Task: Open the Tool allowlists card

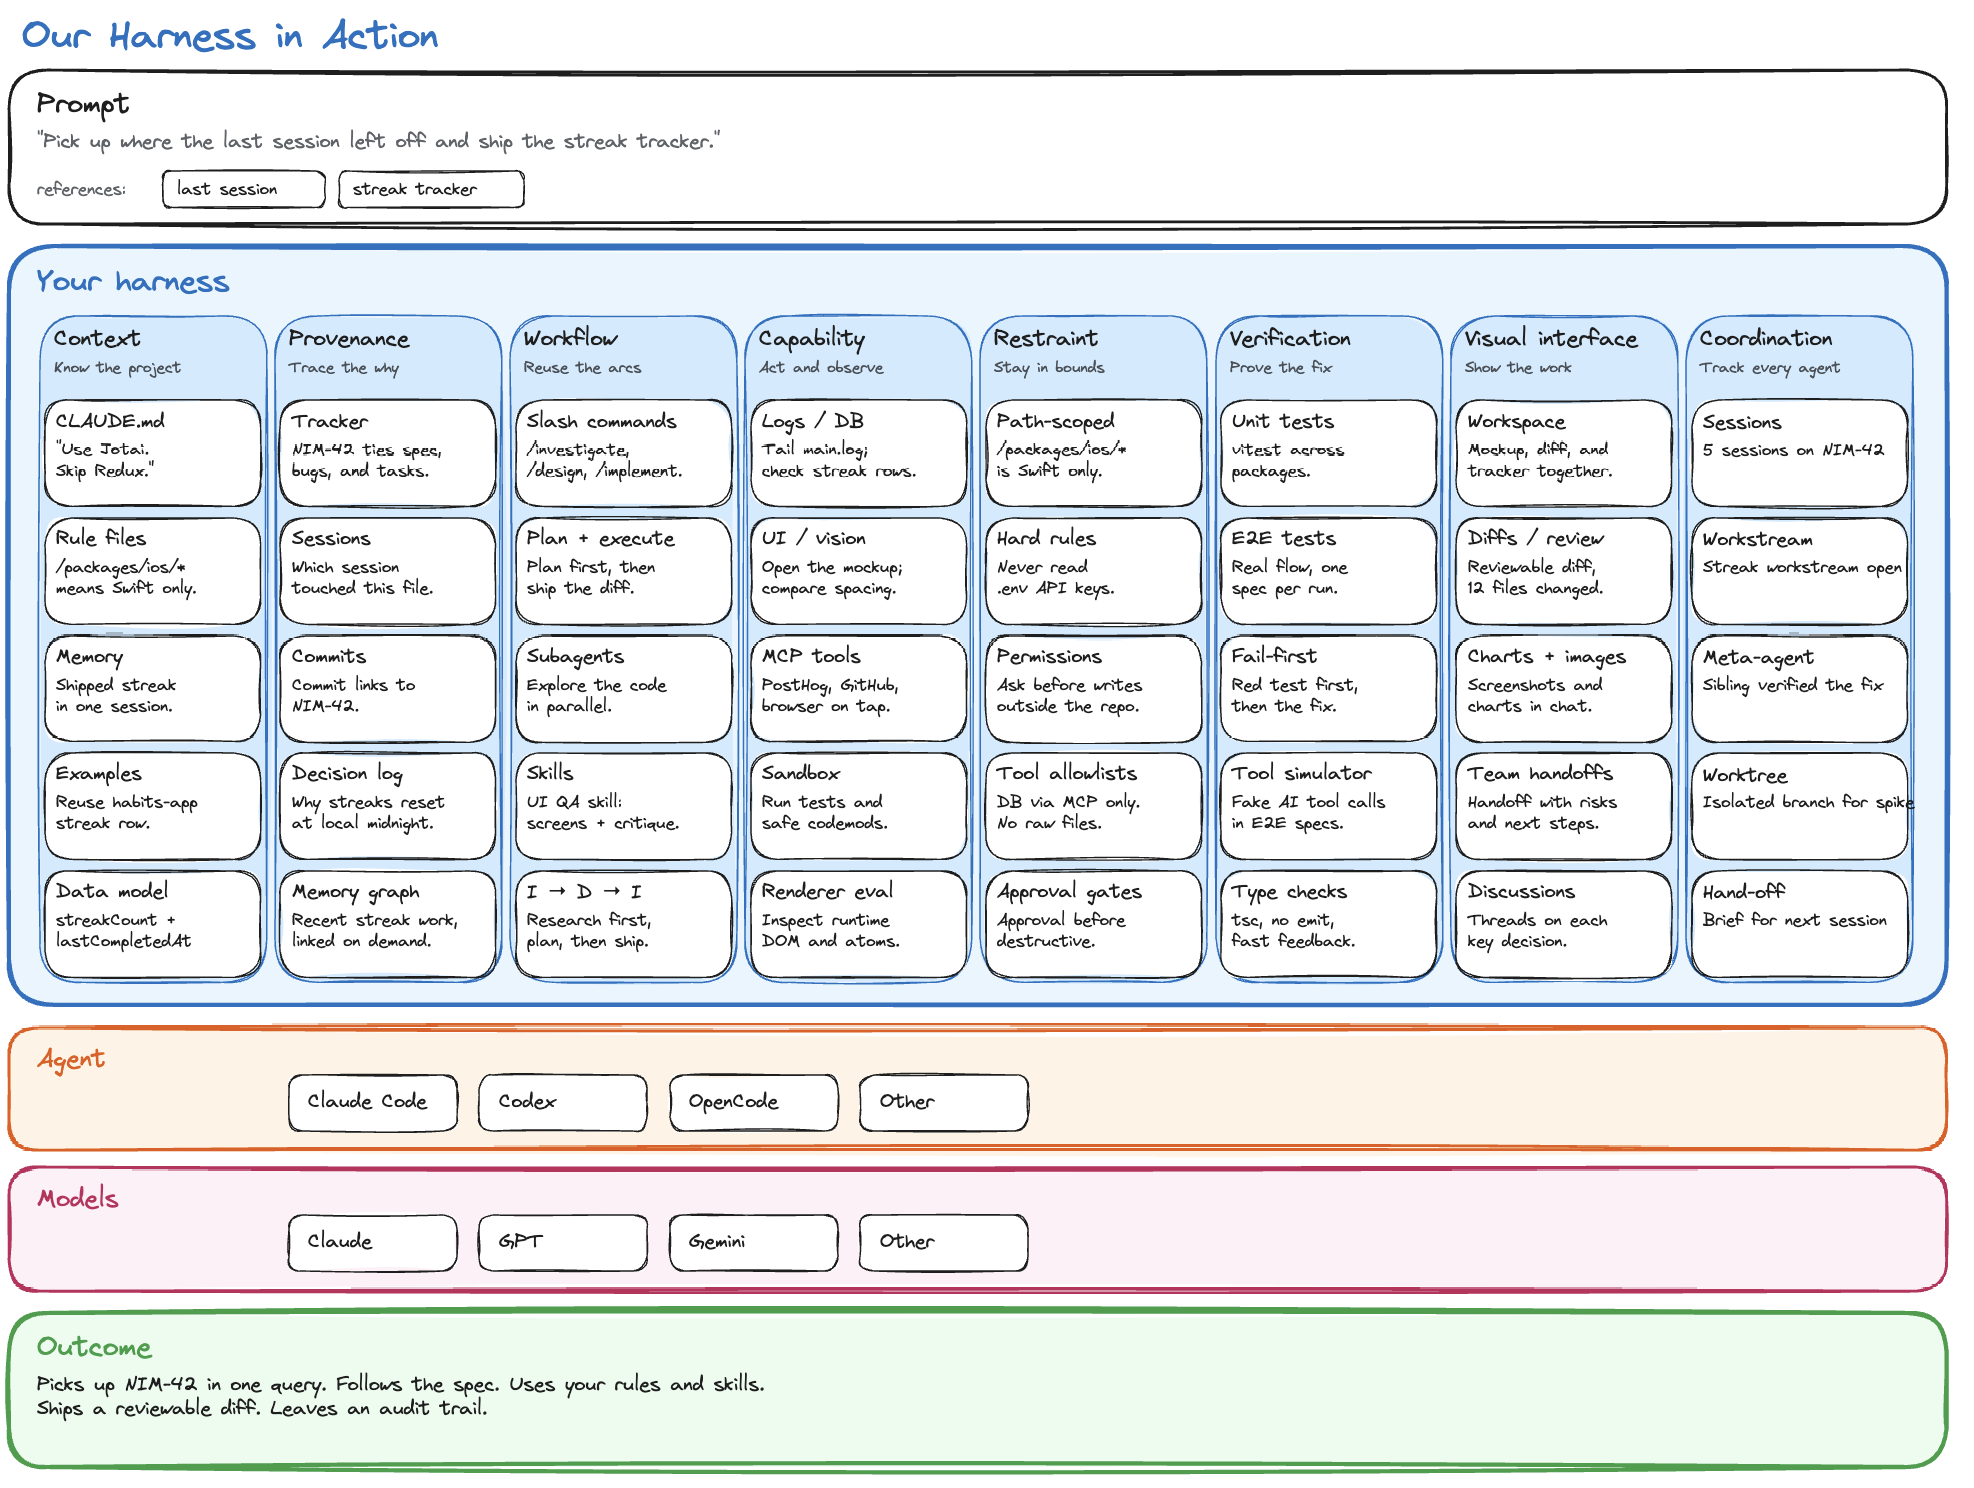Action: pyautogui.click(x=1094, y=806)
